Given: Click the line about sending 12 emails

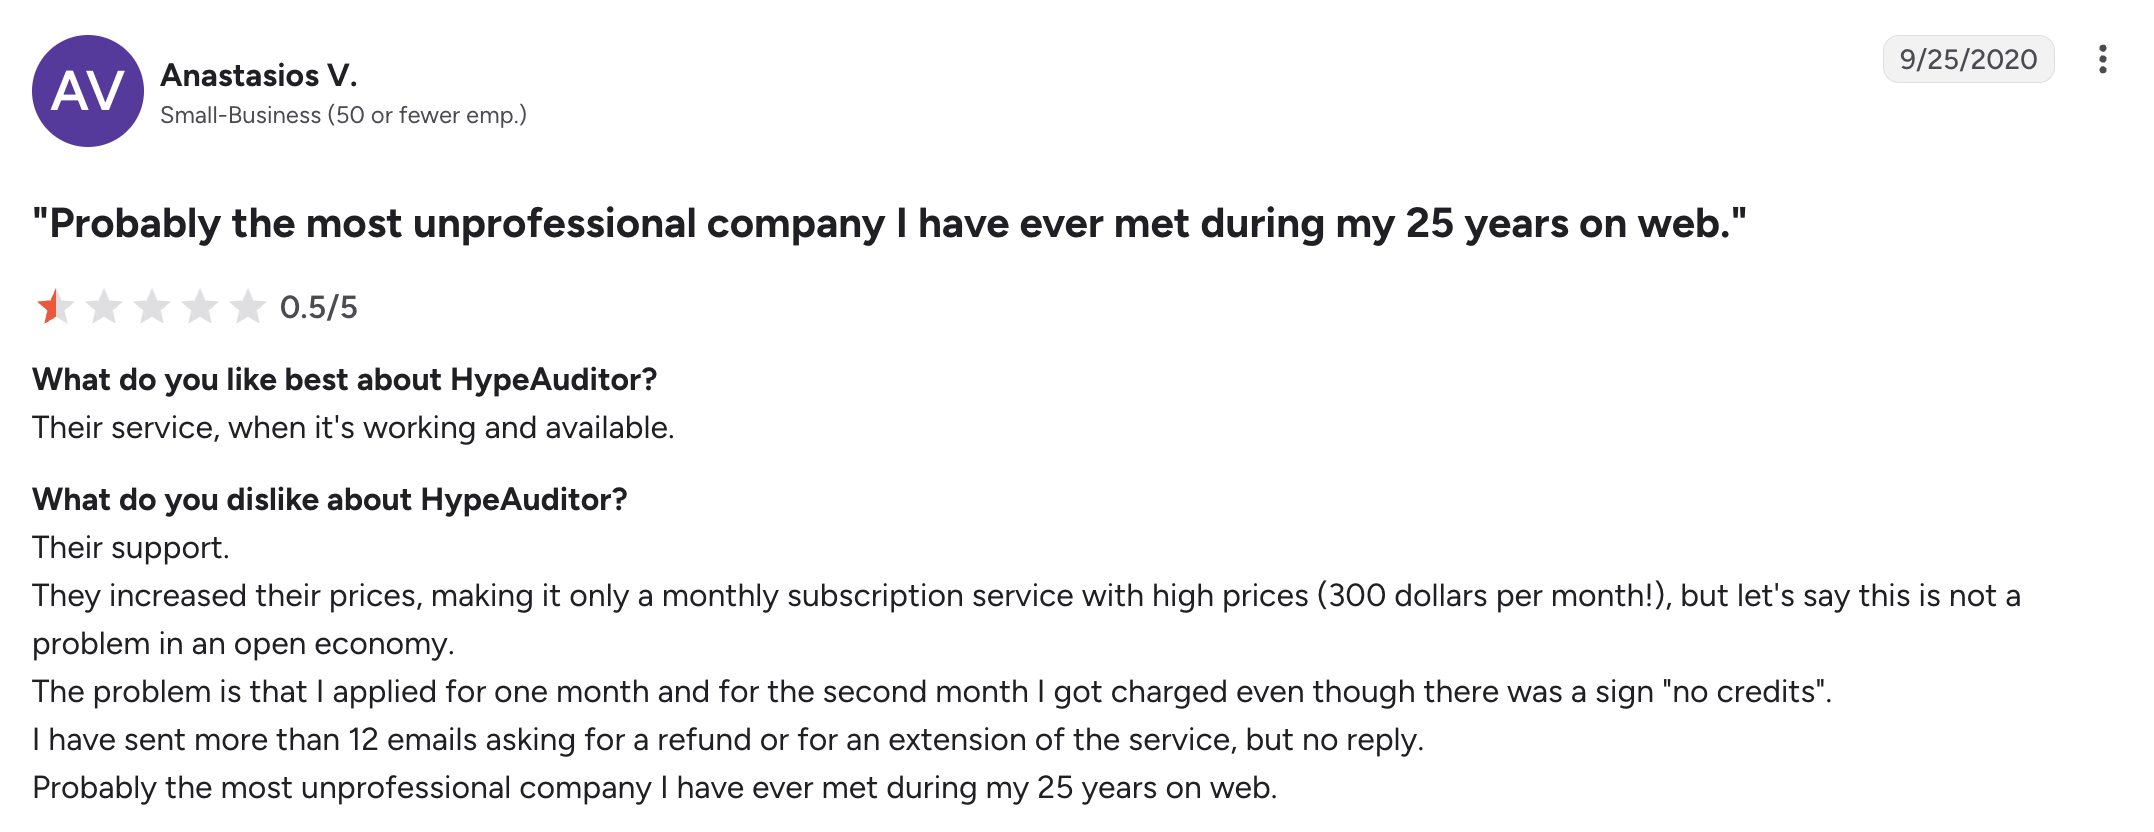Looking at the screenshot, I should [x=728, y=740].
